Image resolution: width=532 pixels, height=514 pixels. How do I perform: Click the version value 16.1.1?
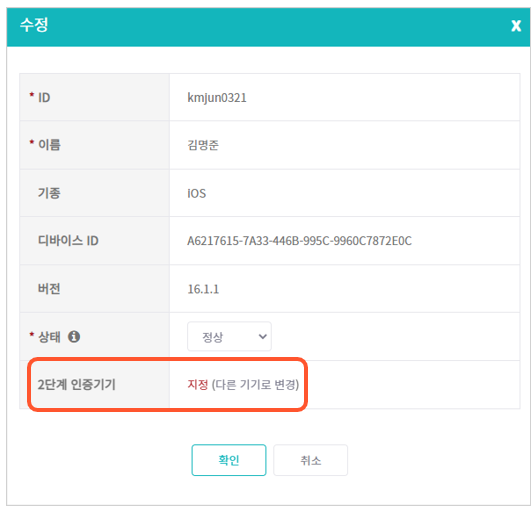203,289
